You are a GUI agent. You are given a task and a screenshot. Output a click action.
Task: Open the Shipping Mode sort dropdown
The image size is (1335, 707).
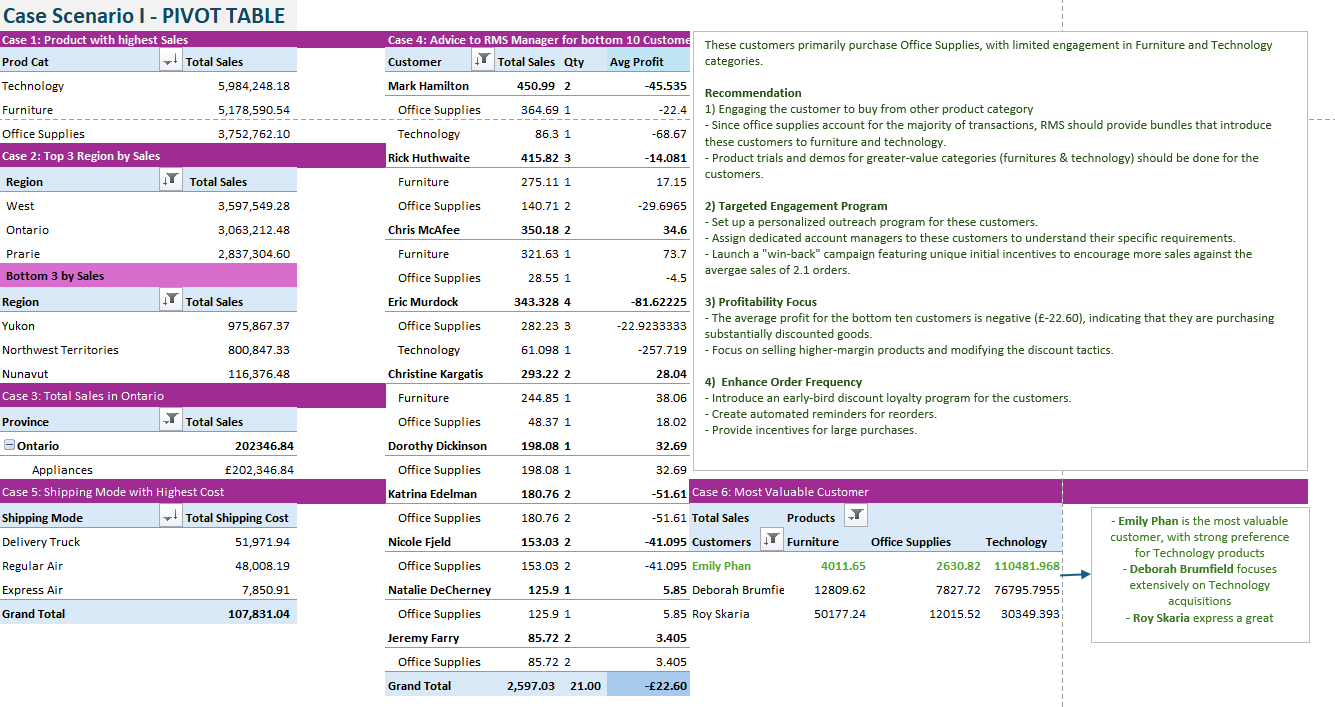[x=171, y=518]
